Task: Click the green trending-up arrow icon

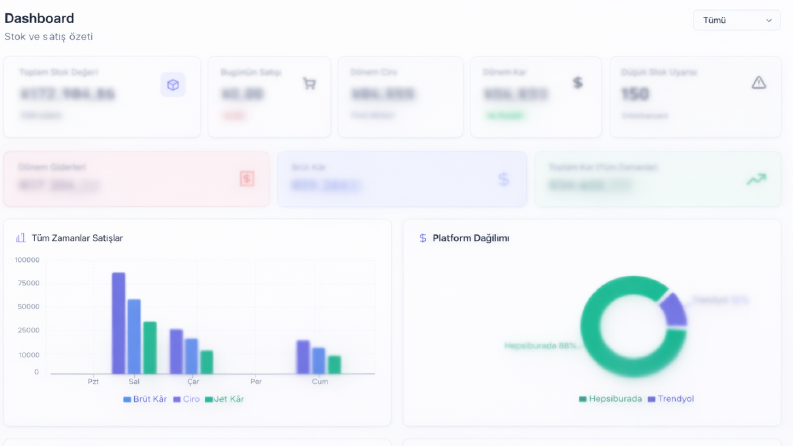Action: pos(757,179)
